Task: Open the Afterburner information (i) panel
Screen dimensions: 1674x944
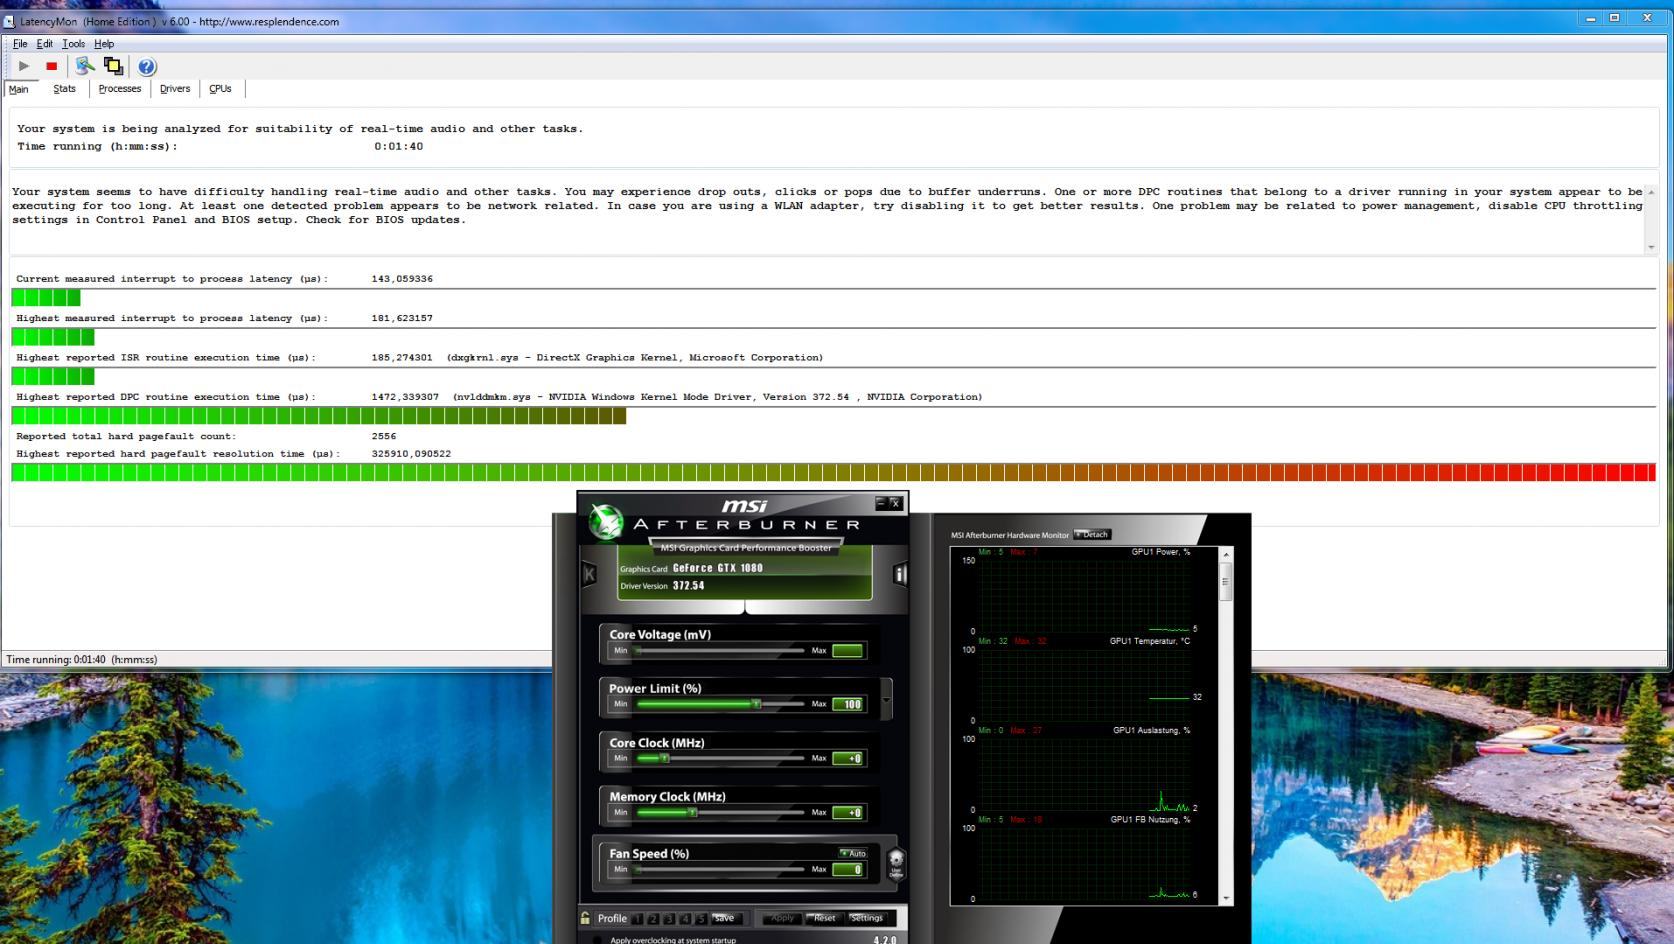Action: click(x=900, y=573)
